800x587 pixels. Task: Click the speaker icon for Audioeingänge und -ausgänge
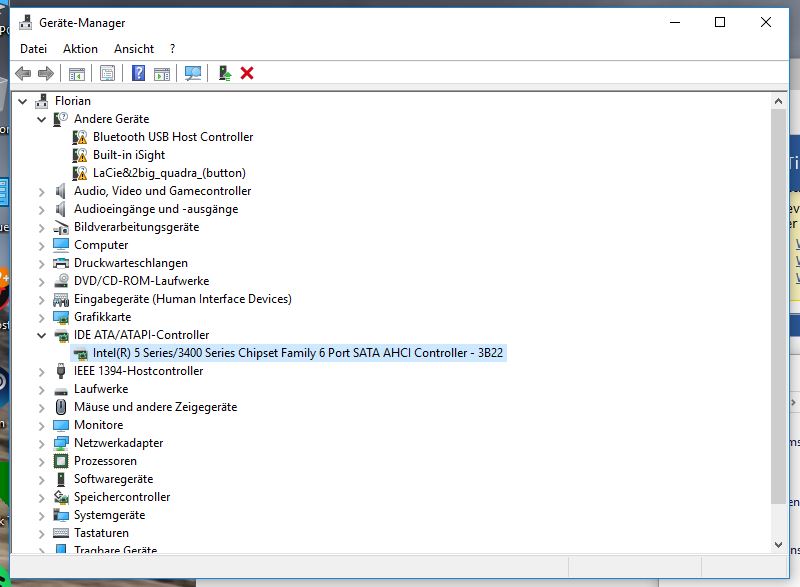[61, 209]
